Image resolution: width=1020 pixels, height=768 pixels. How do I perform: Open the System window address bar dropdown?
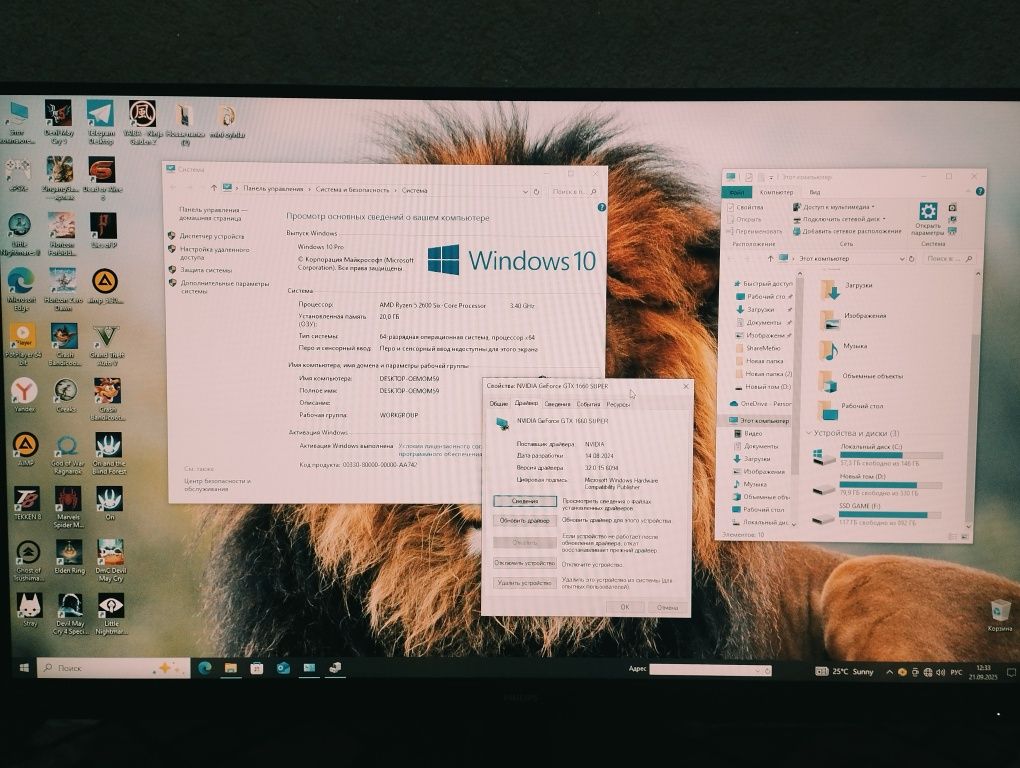[525, 192]
